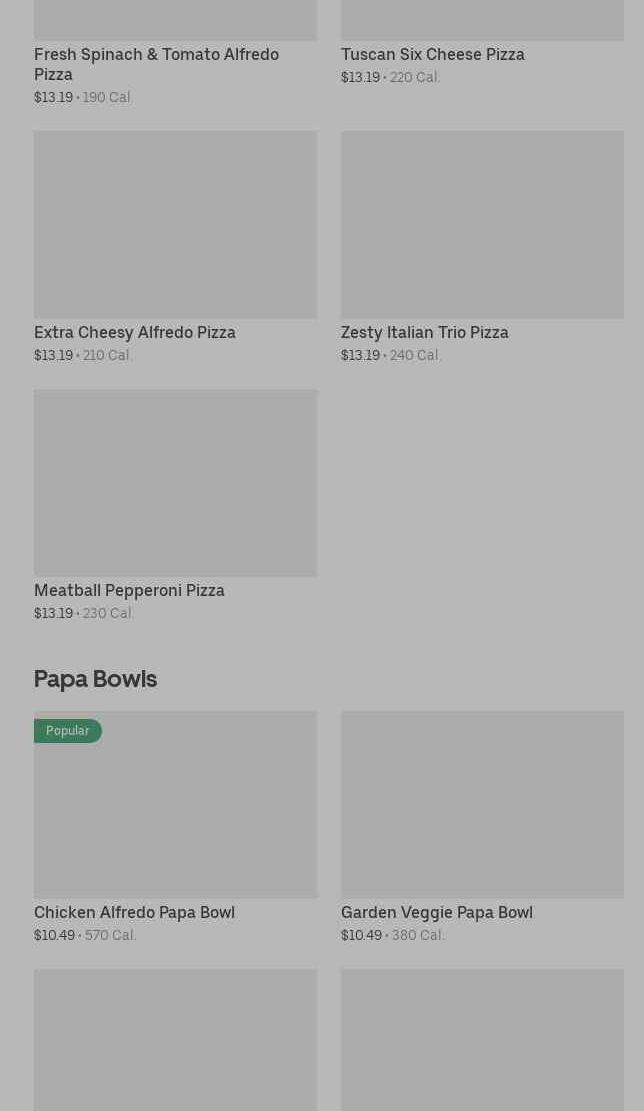Image resolution: width=644 pixels, height=1111 pixels.
Task: Choose the Zesty Italian Trio Pizza title
Action: point(424,333)
